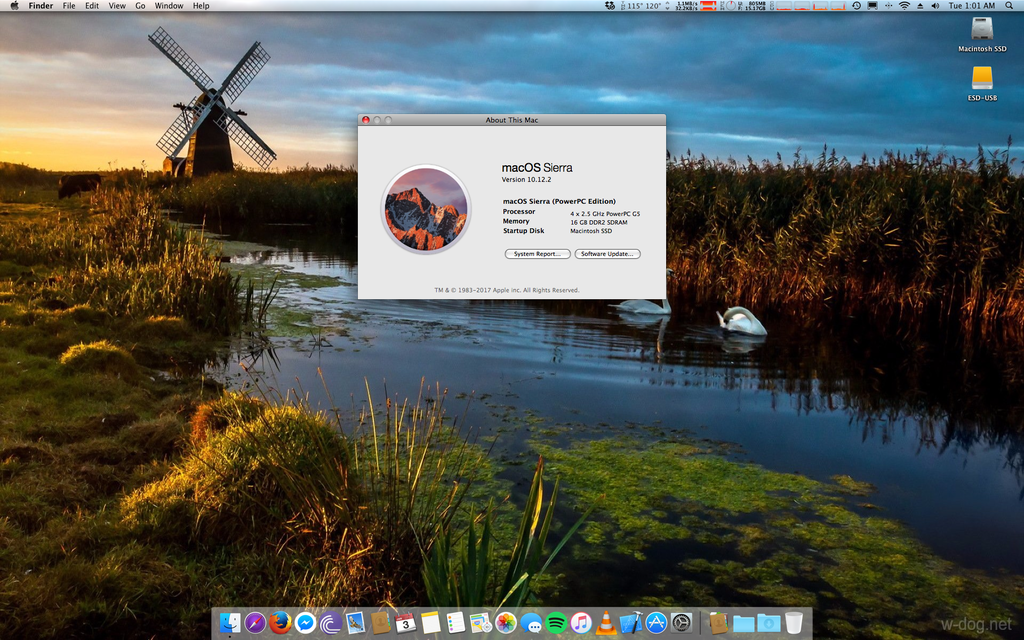Screen dimensions: 1024x640
Task: Launch the yellow Notes app
Action: point(430,623)
